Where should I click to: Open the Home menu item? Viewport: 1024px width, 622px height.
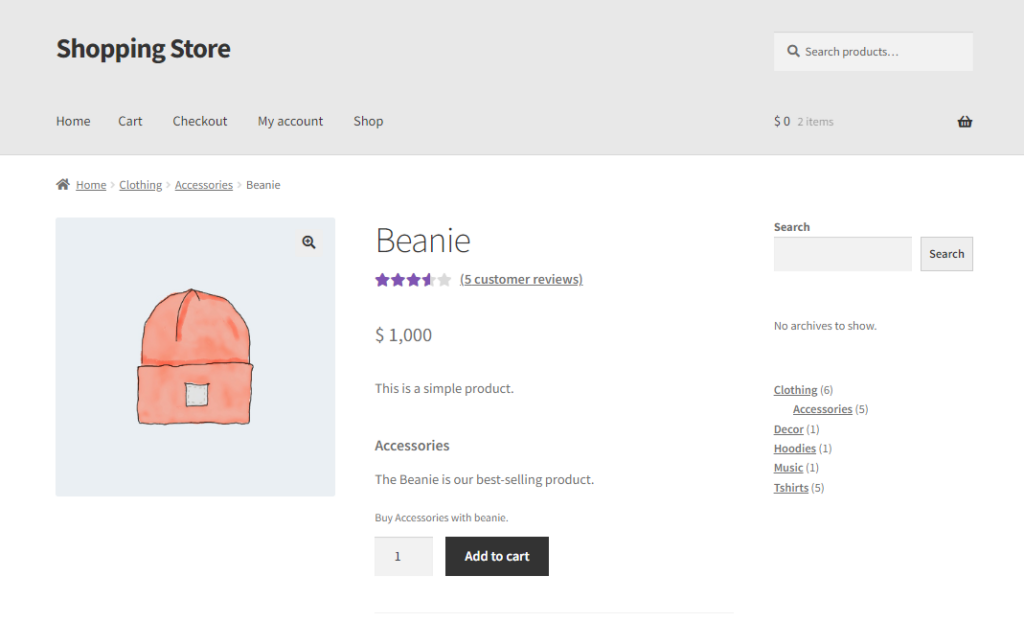pos(73,121)
